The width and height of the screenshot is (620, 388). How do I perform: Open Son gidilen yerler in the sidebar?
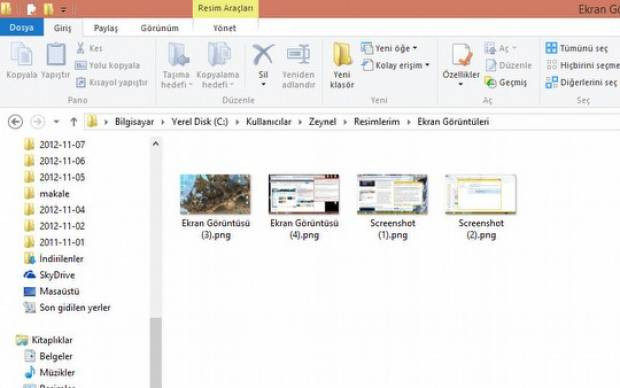67,307
